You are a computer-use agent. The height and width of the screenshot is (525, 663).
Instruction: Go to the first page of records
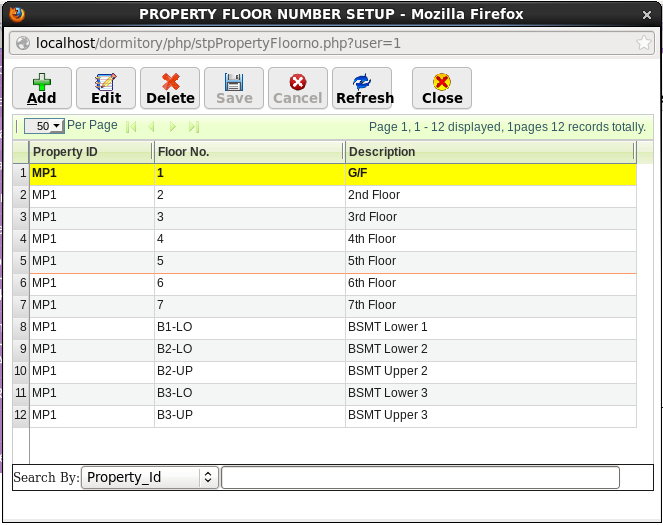click(x=131, y=127)
